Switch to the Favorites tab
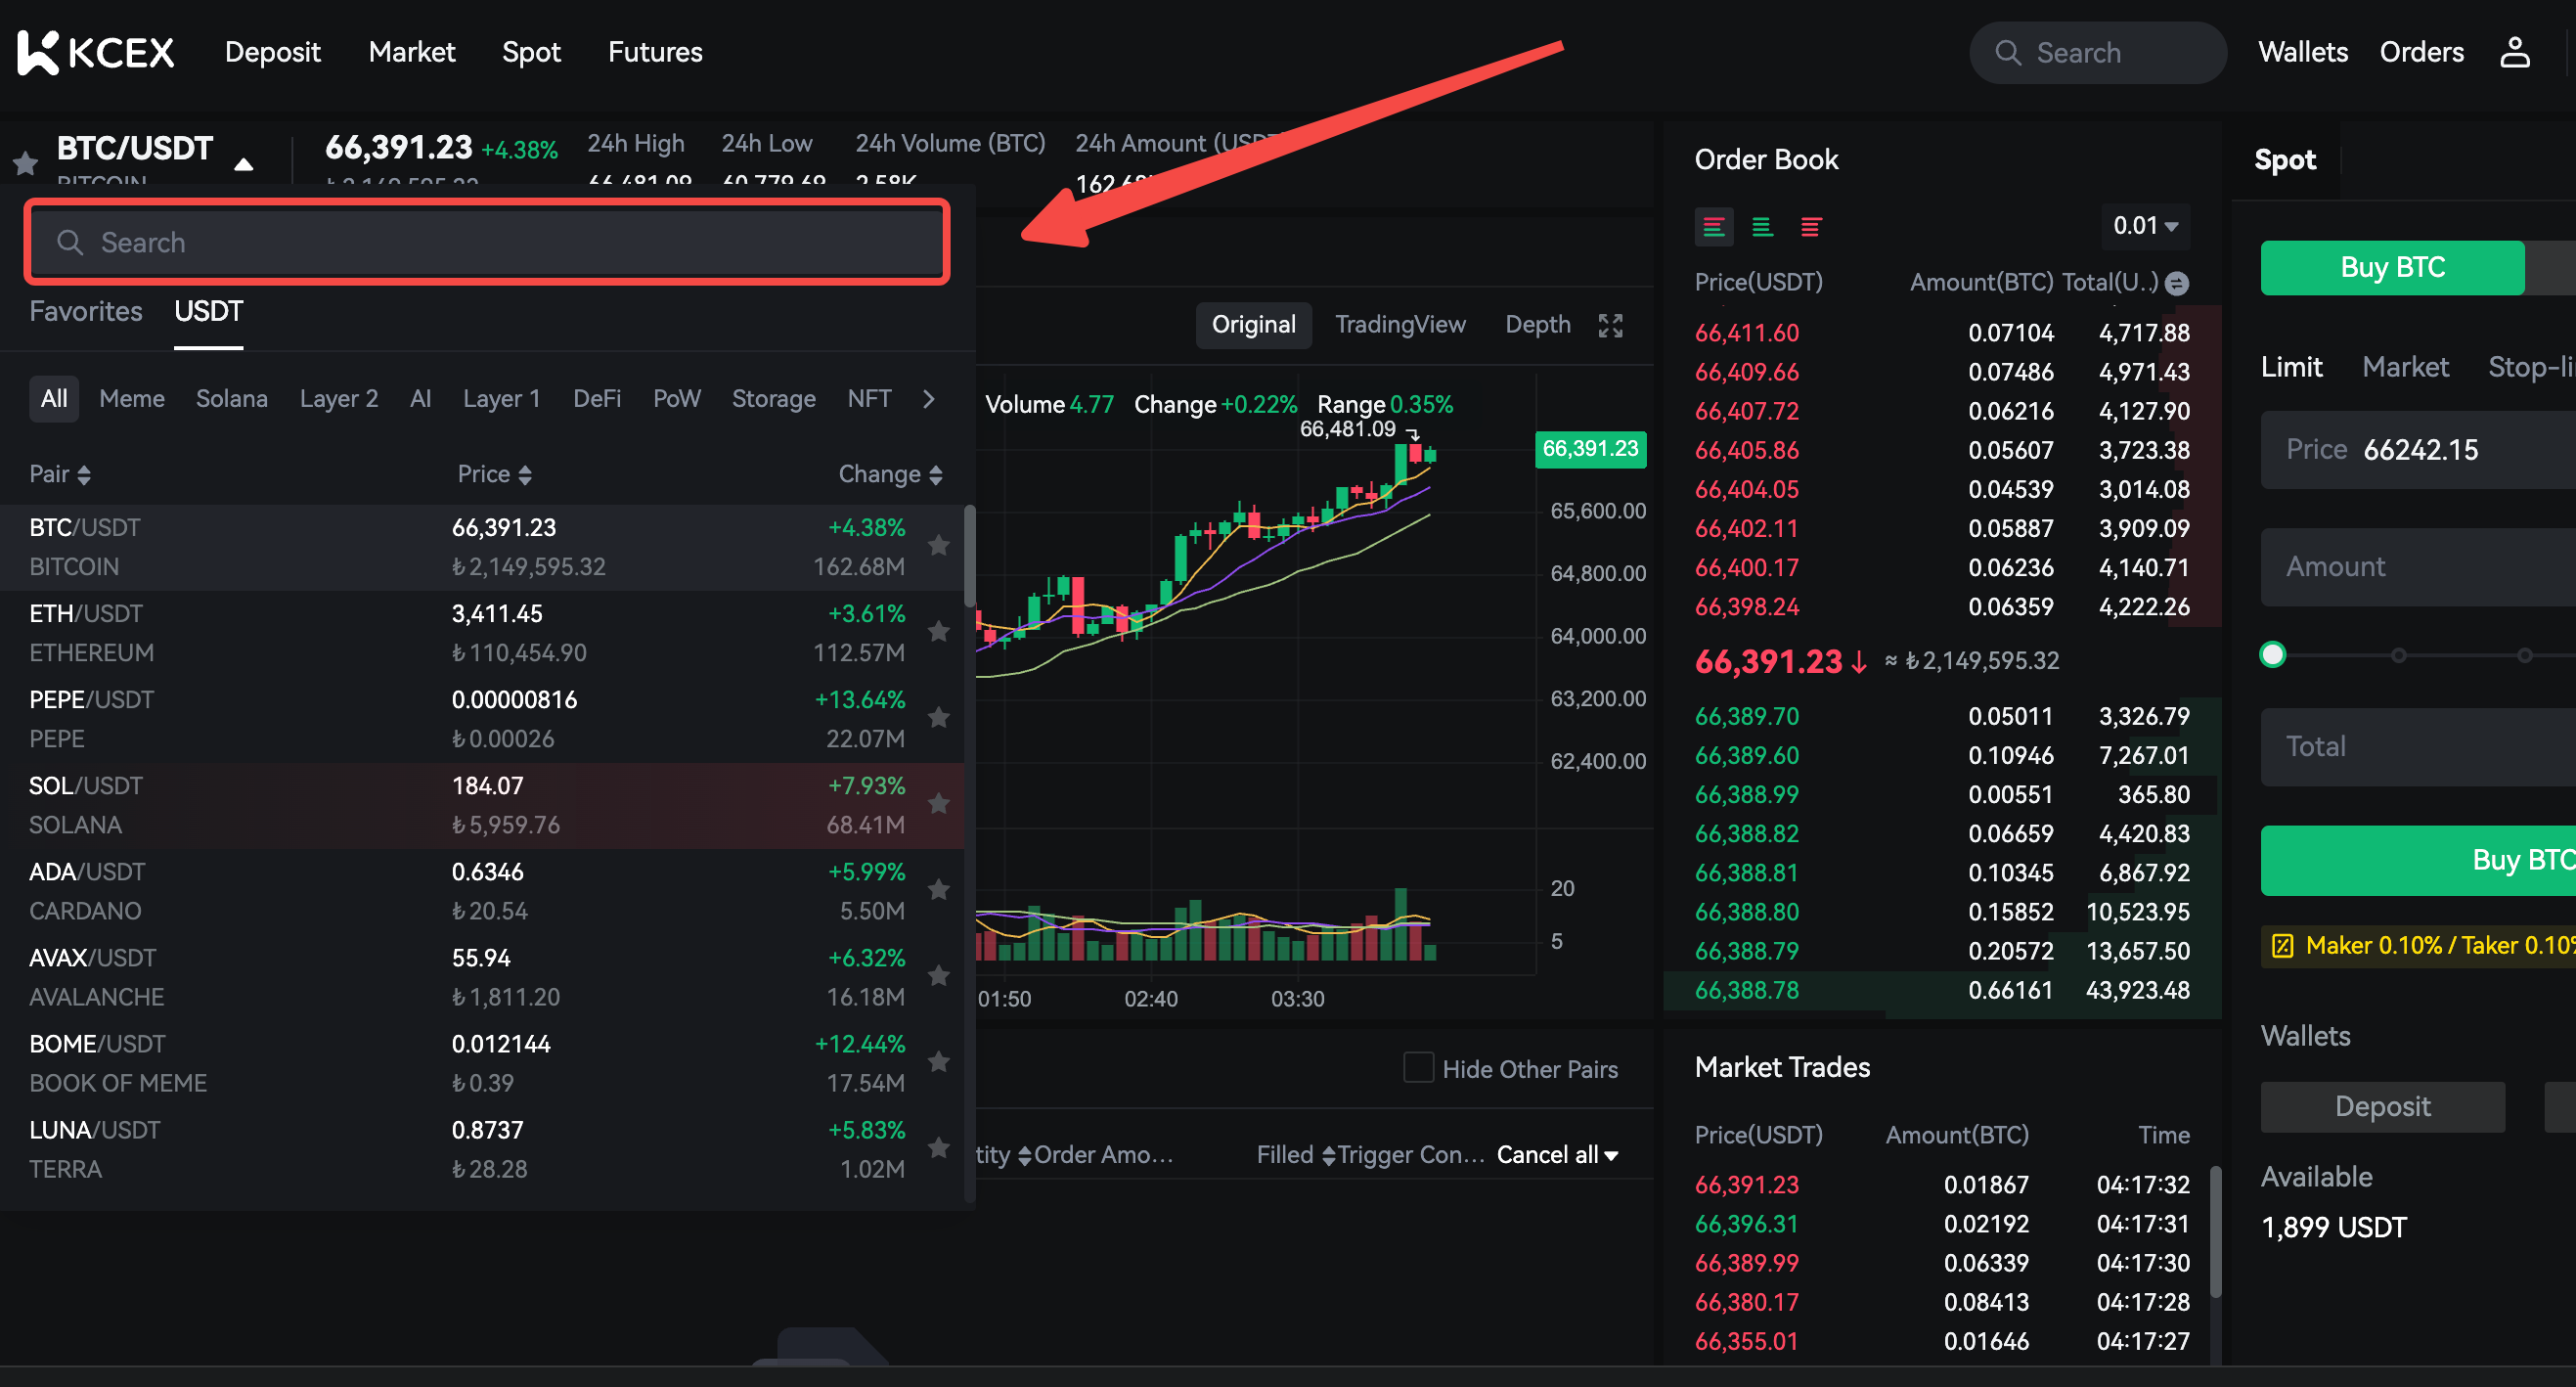 tap(86, 311)
